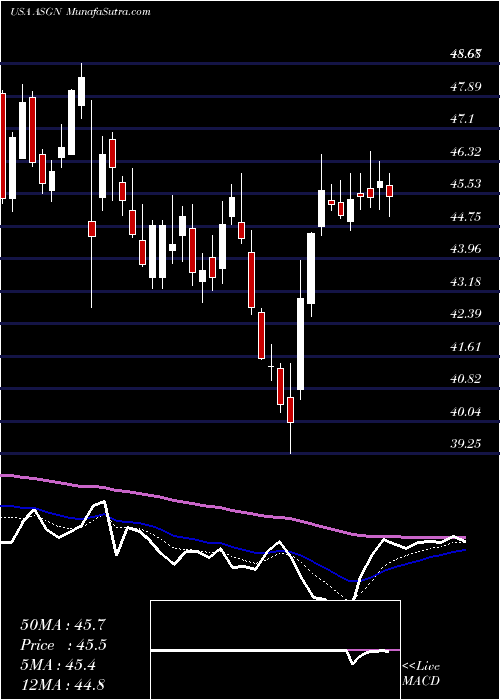The image size is (500, 700).
Task: Click the Price : 45.5 readout
Action: click(x=63, y=645)
